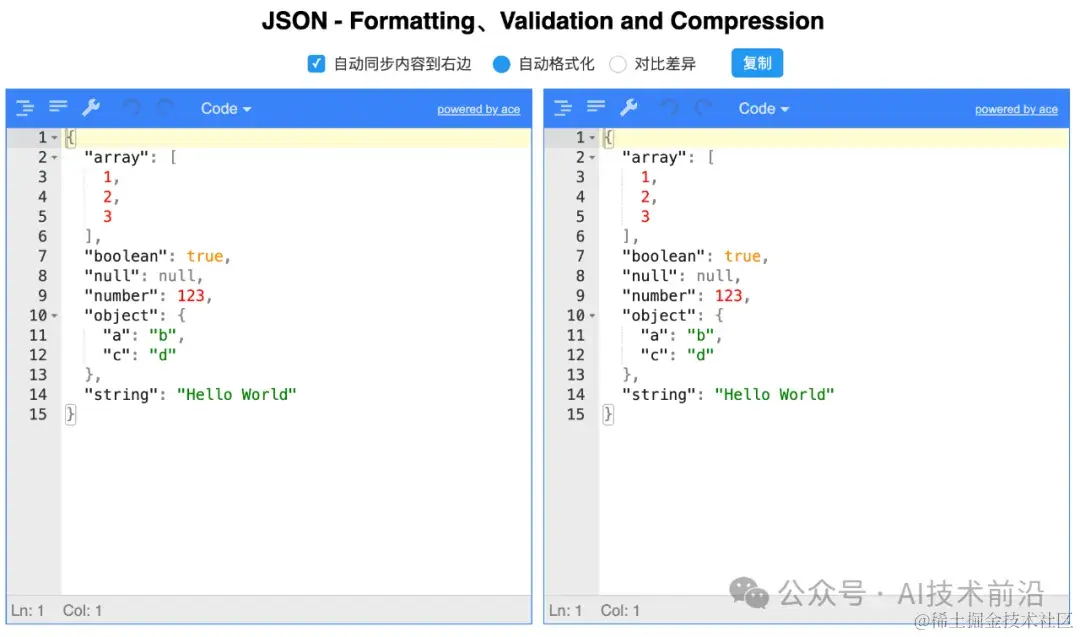Format JSON in the right editor toolbar
1080x637 pixels.
[x=563, y=107]
